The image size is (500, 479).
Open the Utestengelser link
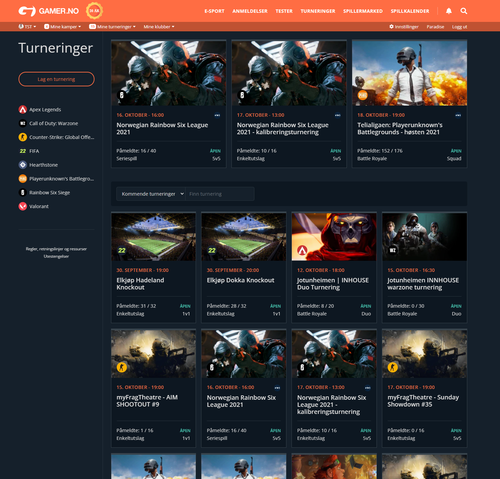[x=56, y=256]
